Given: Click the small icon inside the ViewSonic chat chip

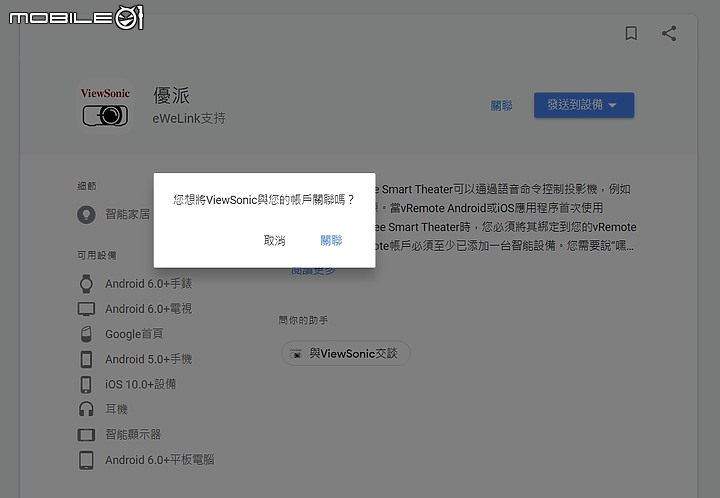Looking at the screenshot, I should pos(296,353).
